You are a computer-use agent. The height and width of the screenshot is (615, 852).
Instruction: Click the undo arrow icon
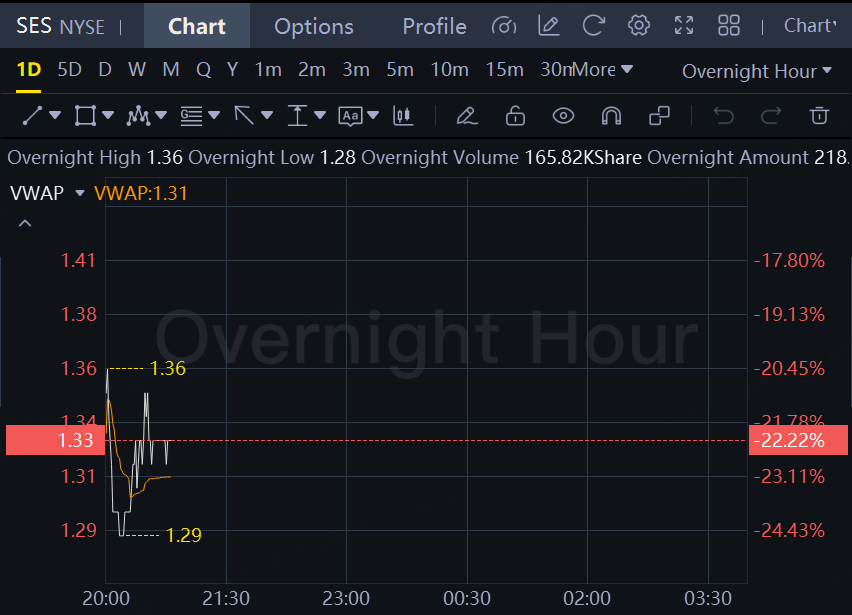coord(724,116)
